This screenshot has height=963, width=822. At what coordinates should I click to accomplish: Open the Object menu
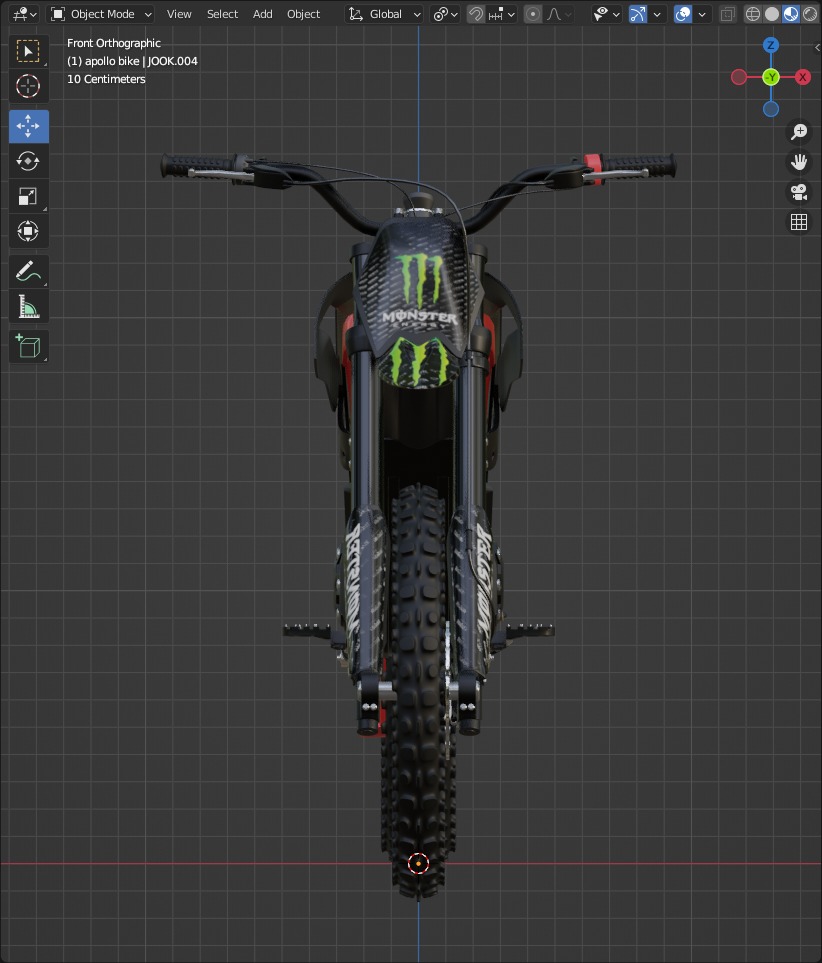(x=303, y=14)
